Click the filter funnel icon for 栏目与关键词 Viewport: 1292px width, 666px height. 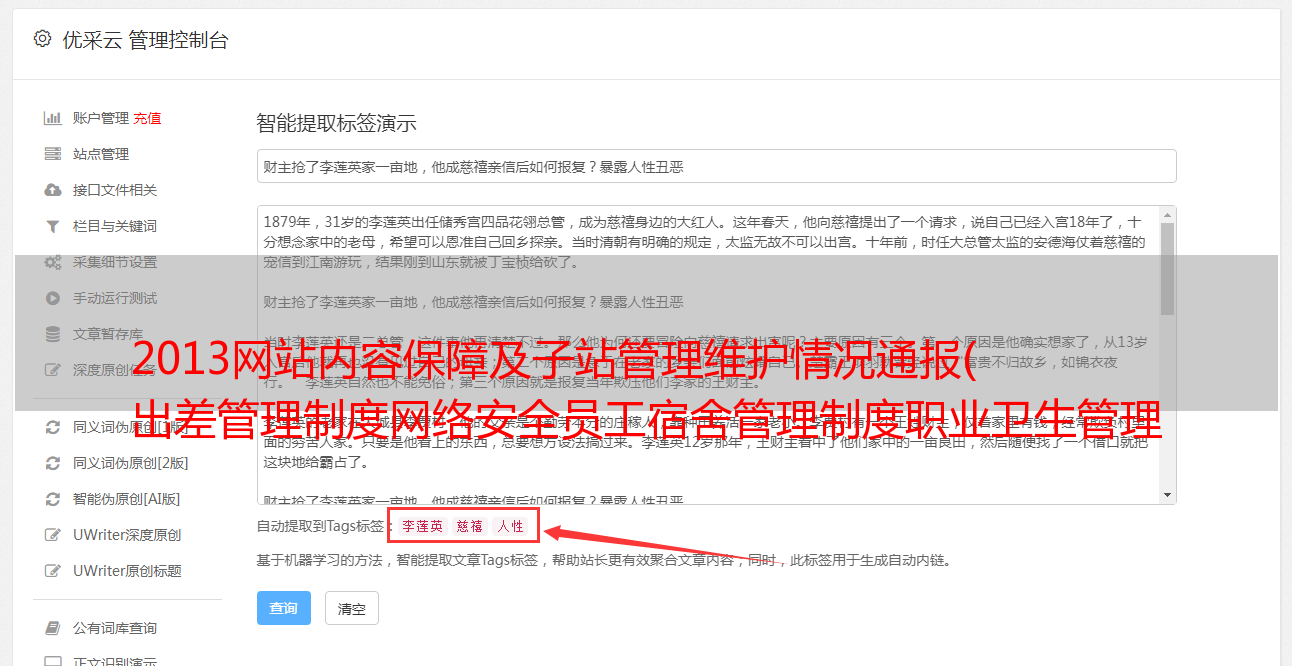(x=53, y=226)
